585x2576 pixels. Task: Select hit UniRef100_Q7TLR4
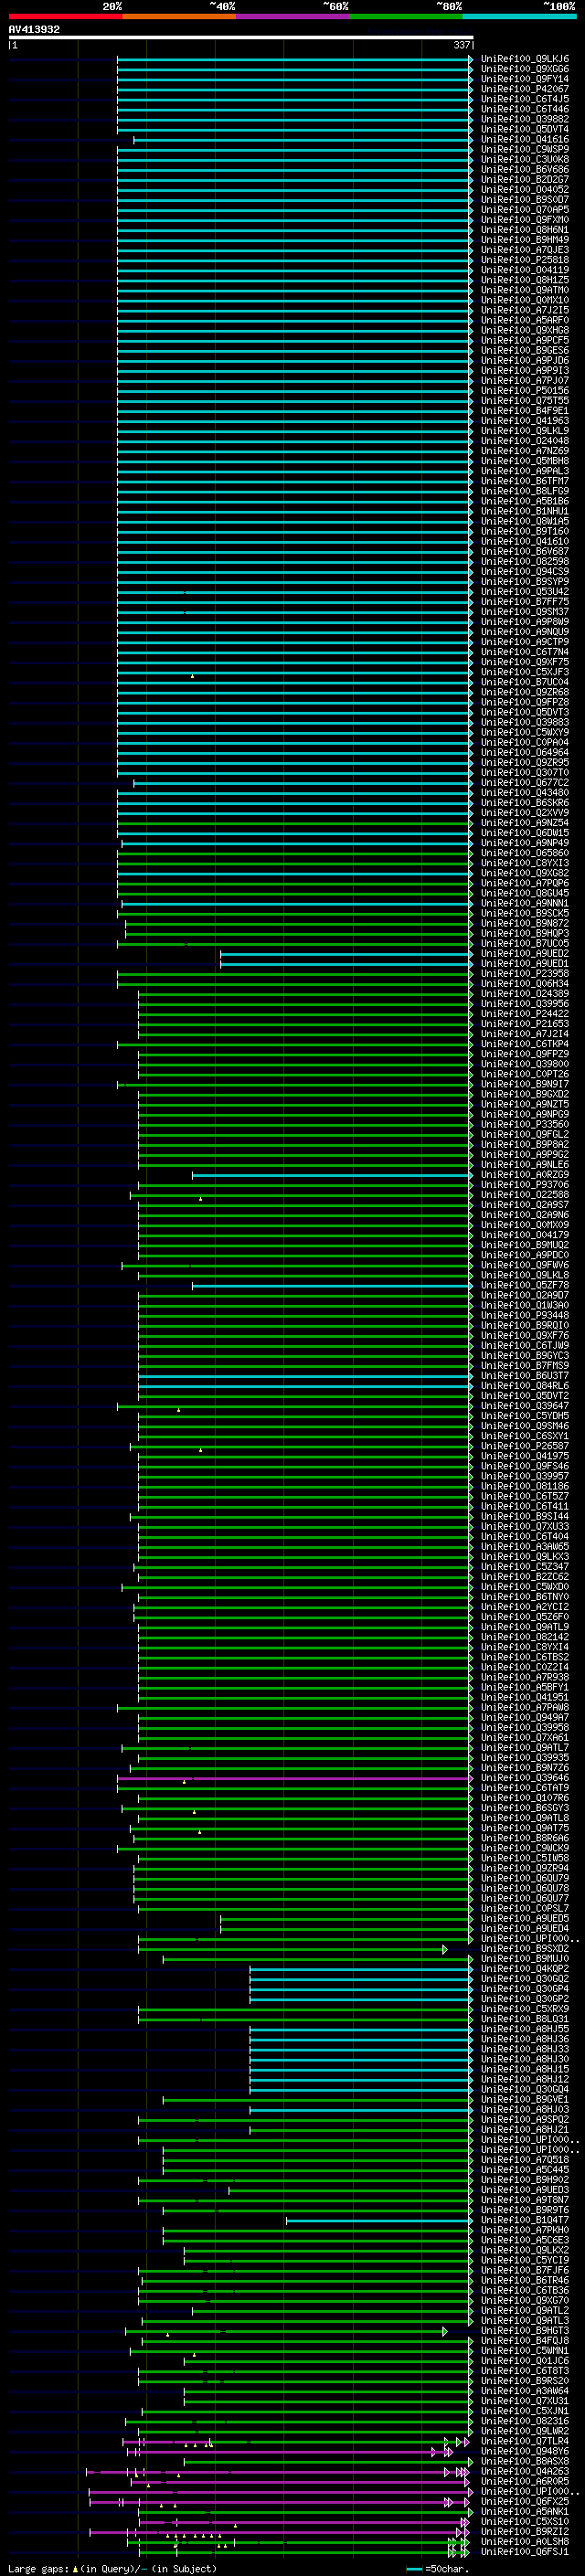(x=525, y=2441)
